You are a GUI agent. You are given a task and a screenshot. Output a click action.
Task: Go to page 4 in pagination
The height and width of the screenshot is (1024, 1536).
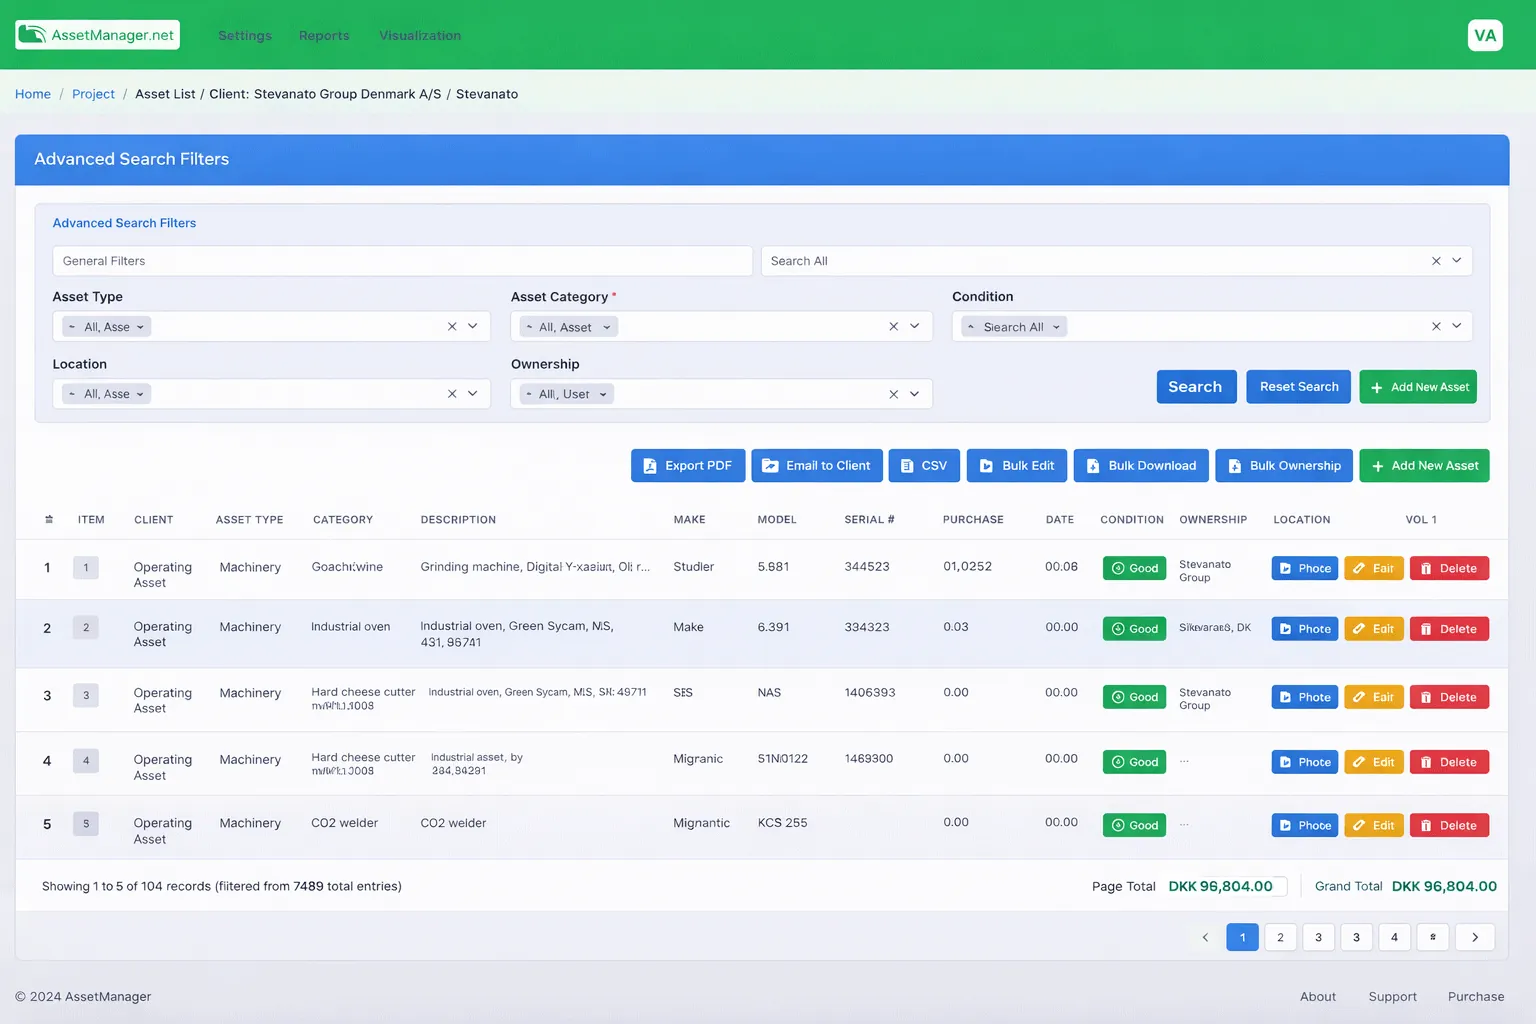click(1394, 937)
